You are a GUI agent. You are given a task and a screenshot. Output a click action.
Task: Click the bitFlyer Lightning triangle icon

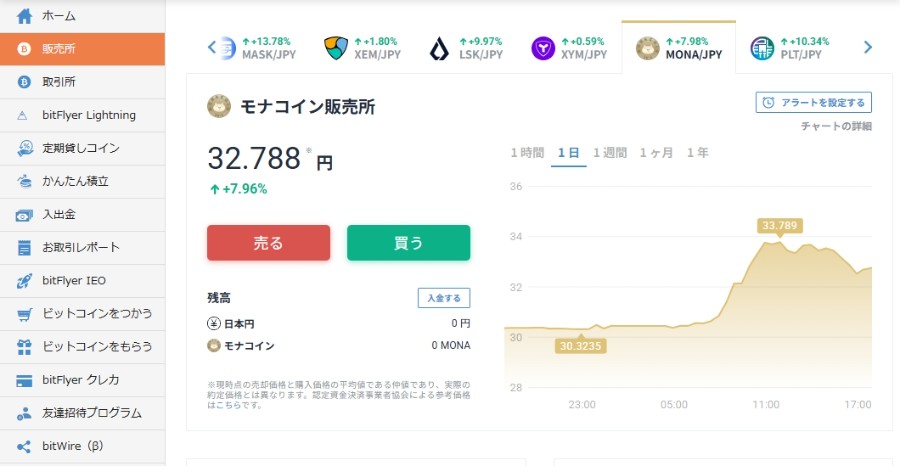coord(22,115)
